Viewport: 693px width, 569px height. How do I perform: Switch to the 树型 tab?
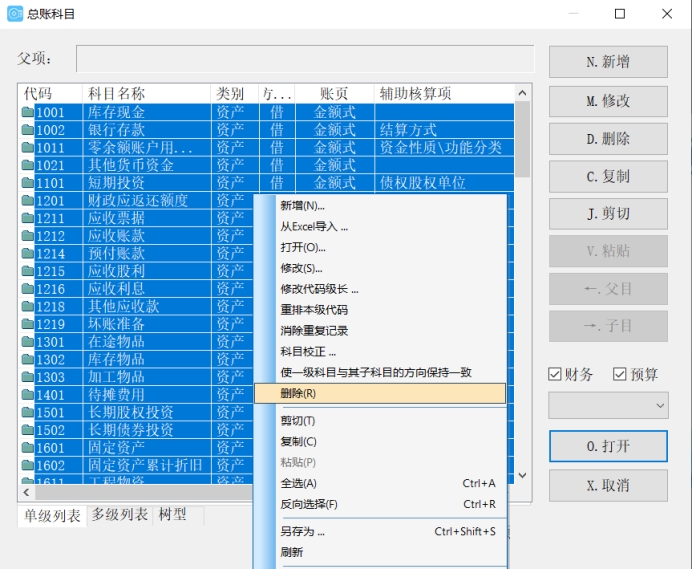(172, 515)
